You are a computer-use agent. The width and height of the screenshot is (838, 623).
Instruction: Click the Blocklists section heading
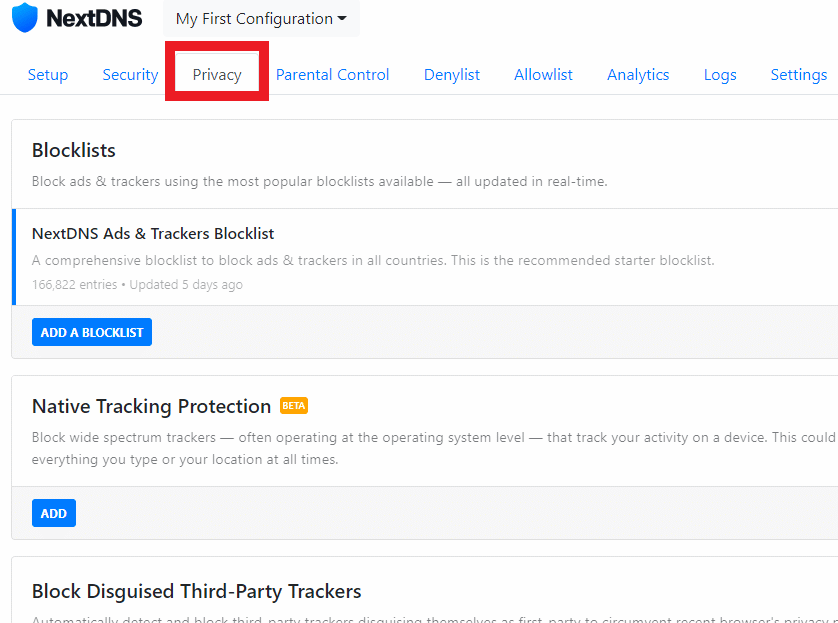pos(74,150)
